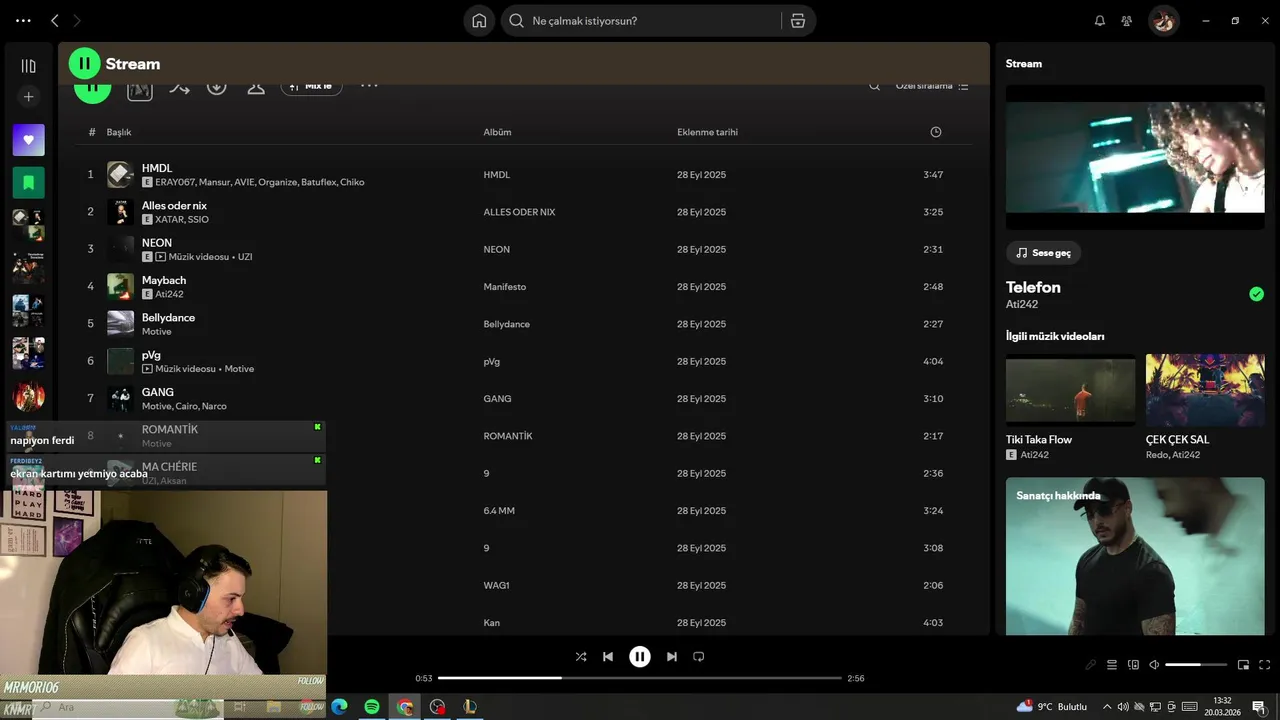Open the 'WAG1' album link

tap(496, 586)
